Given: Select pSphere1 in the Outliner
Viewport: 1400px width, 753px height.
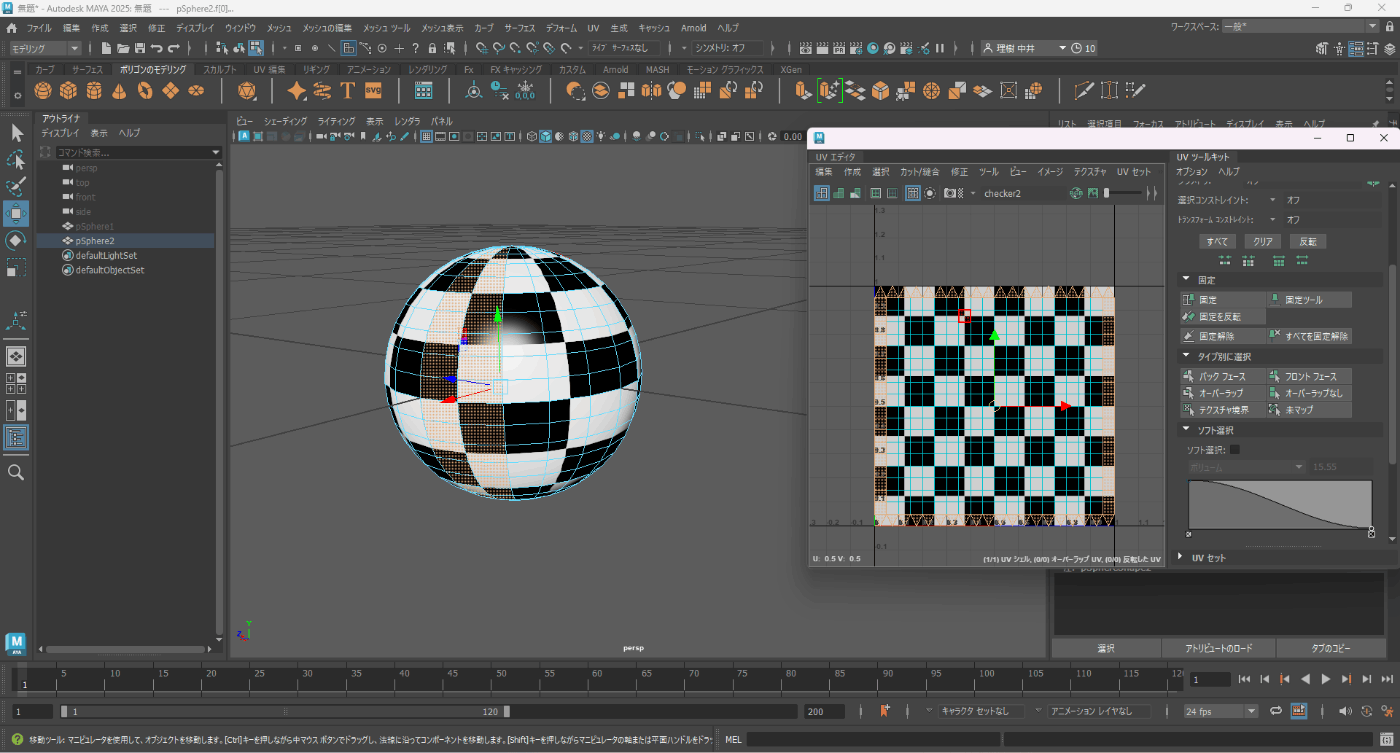Looking at the screenshot, I should click(x=94, y=226).
